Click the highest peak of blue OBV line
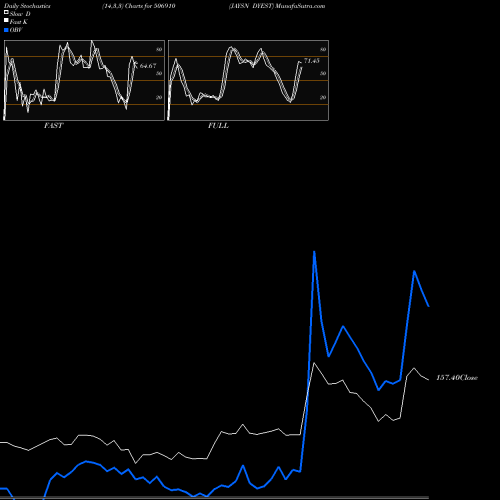The height and width of the screenshot is (500, 500). click(314, 252)
